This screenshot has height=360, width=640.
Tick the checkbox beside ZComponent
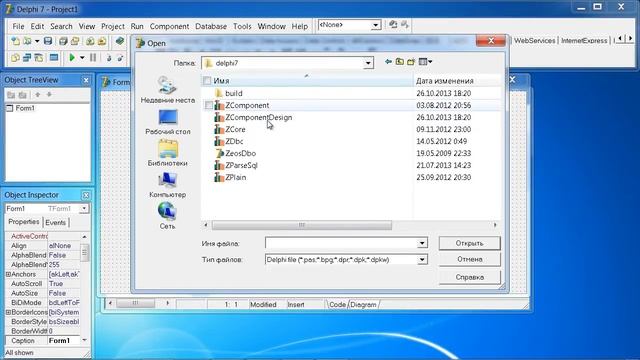coord(209,105)
